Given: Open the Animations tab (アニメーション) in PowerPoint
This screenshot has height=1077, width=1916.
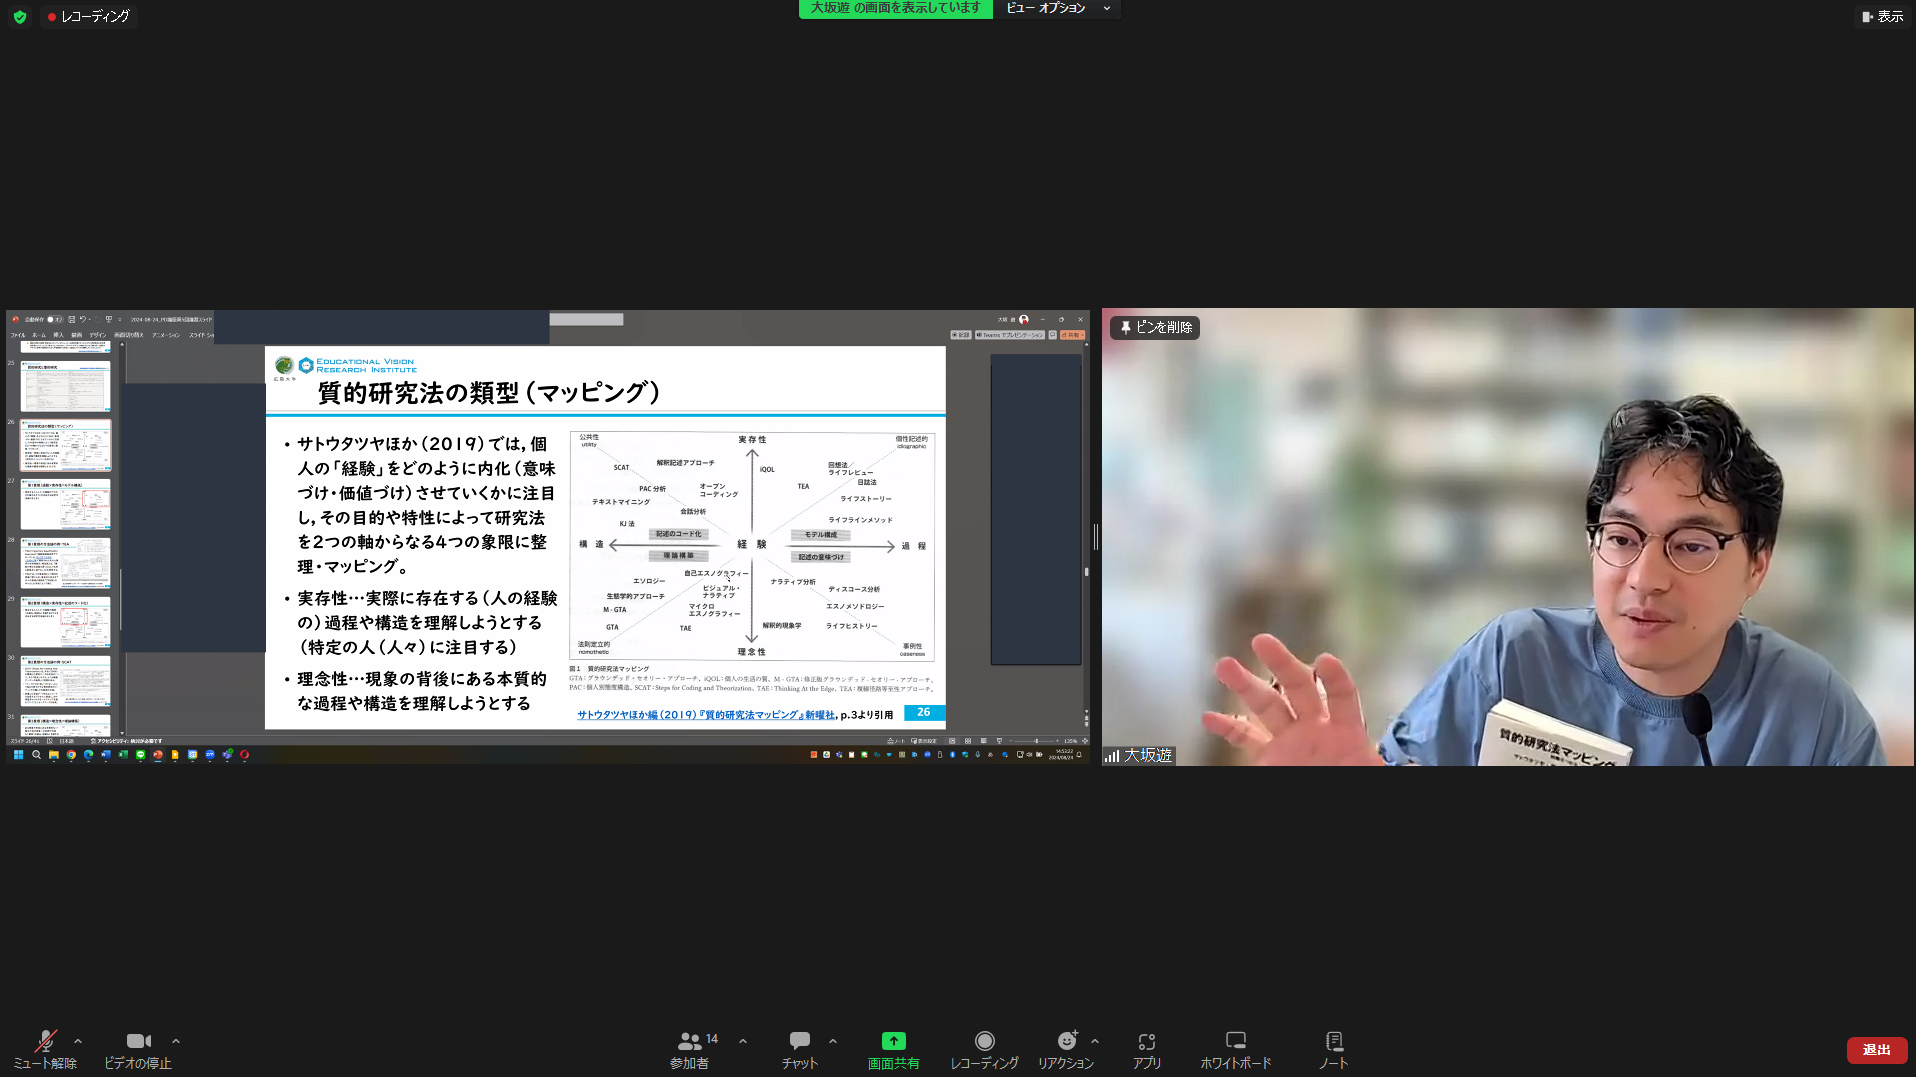Looking at the screenshot, I should pos(166,335).
